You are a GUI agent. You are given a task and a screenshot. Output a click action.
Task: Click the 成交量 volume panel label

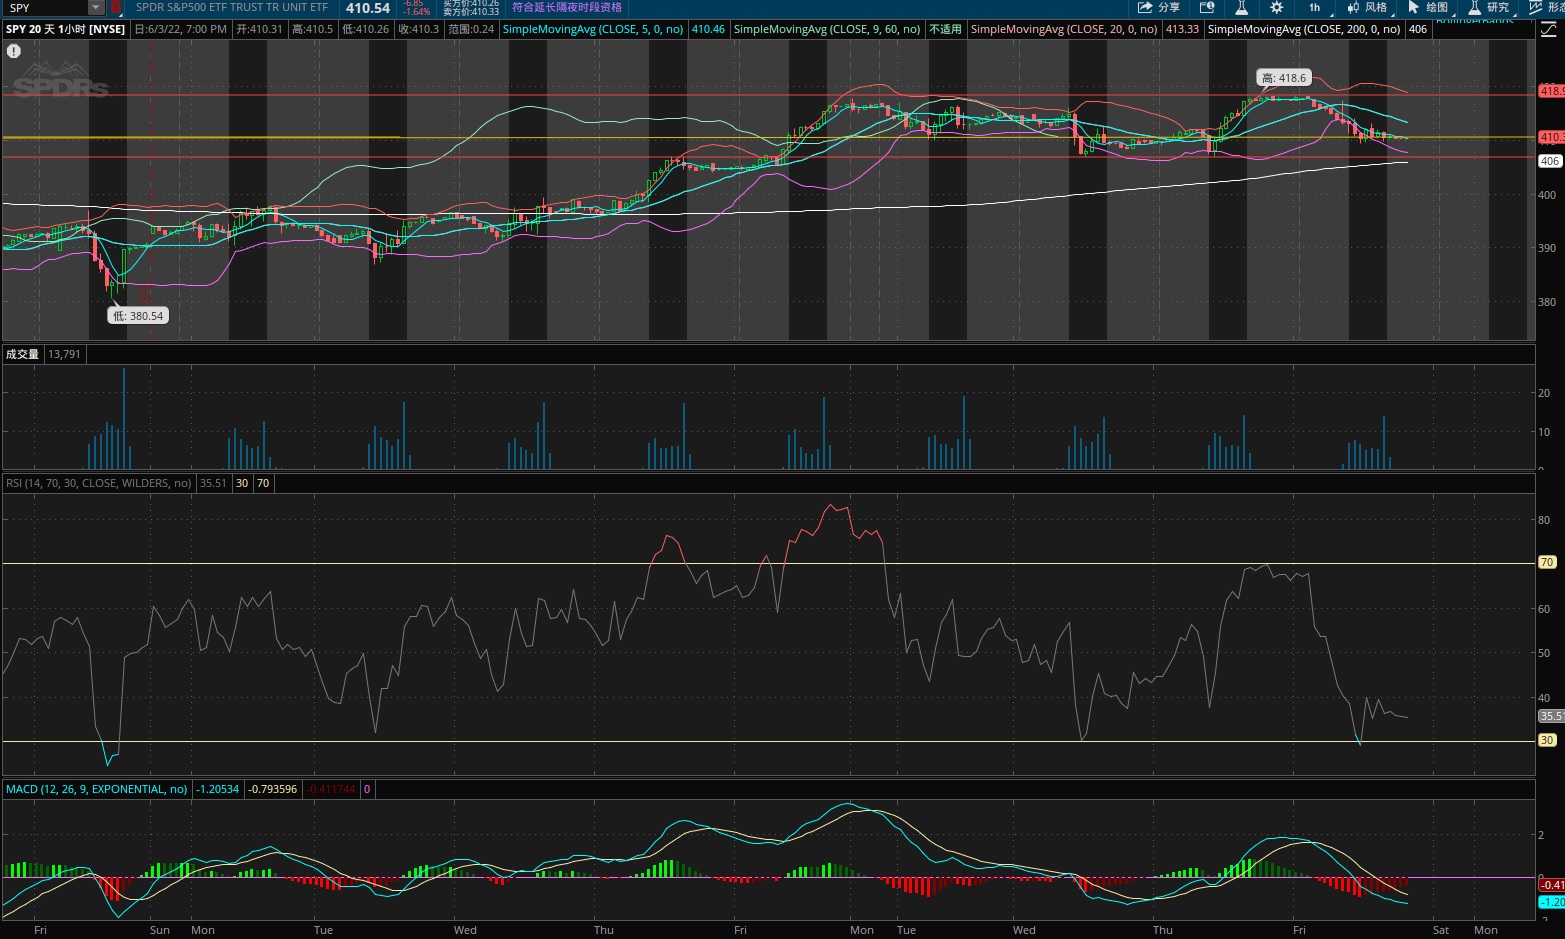coord(23,354)
